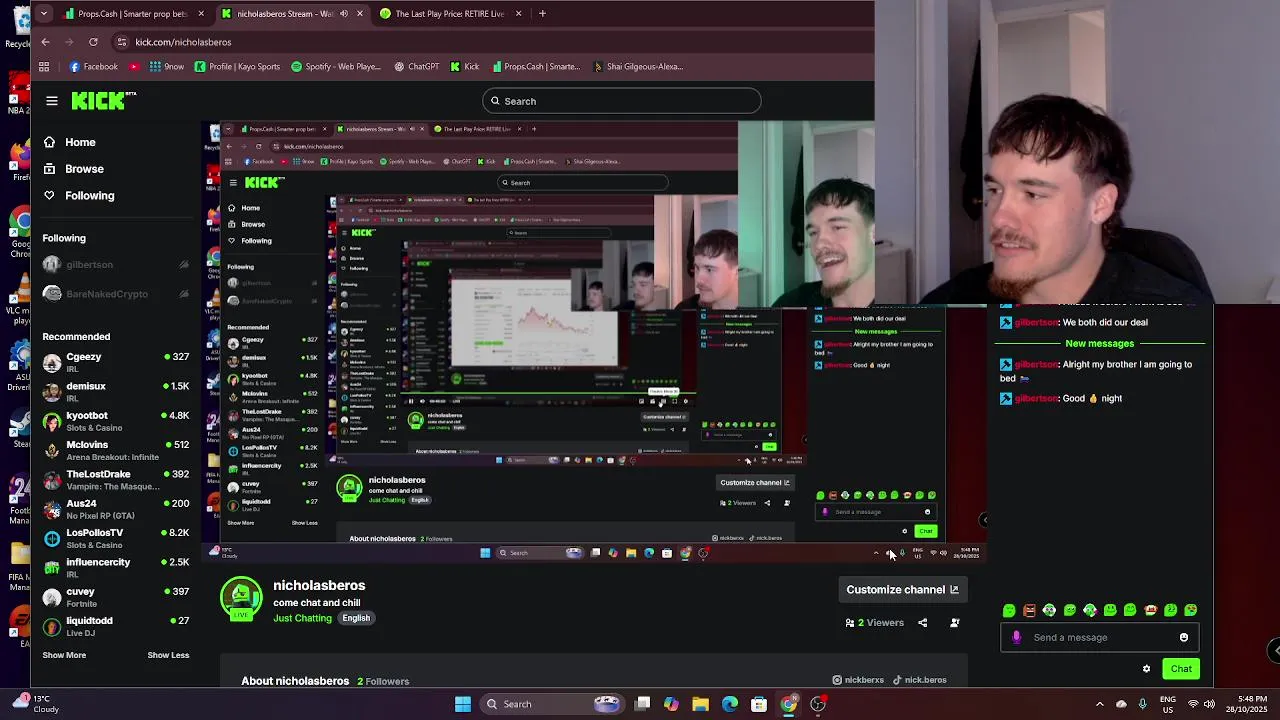
Task: Open the 9now bookmark
Action: click(167, 67)
